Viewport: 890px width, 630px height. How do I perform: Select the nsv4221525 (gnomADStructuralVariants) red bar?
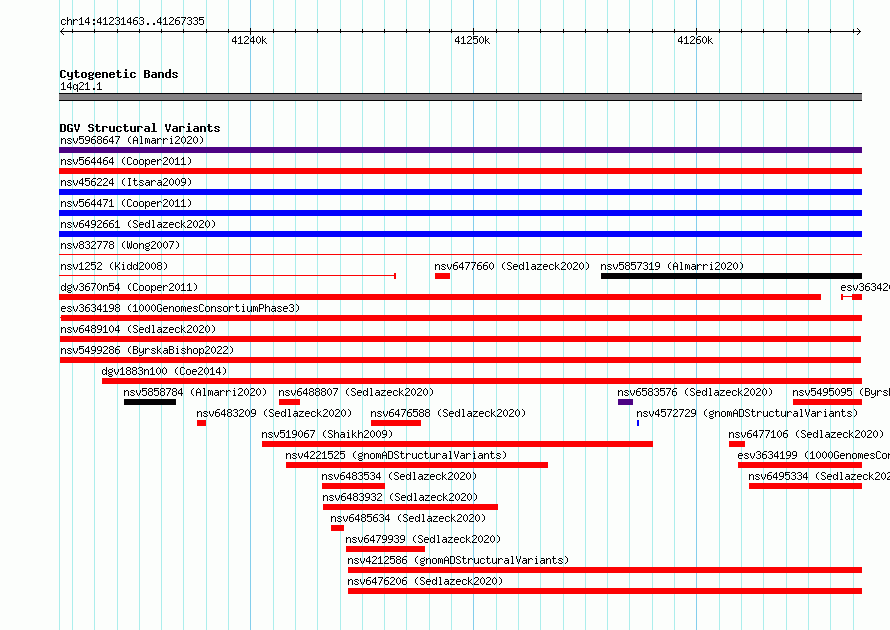coord(417,465)
